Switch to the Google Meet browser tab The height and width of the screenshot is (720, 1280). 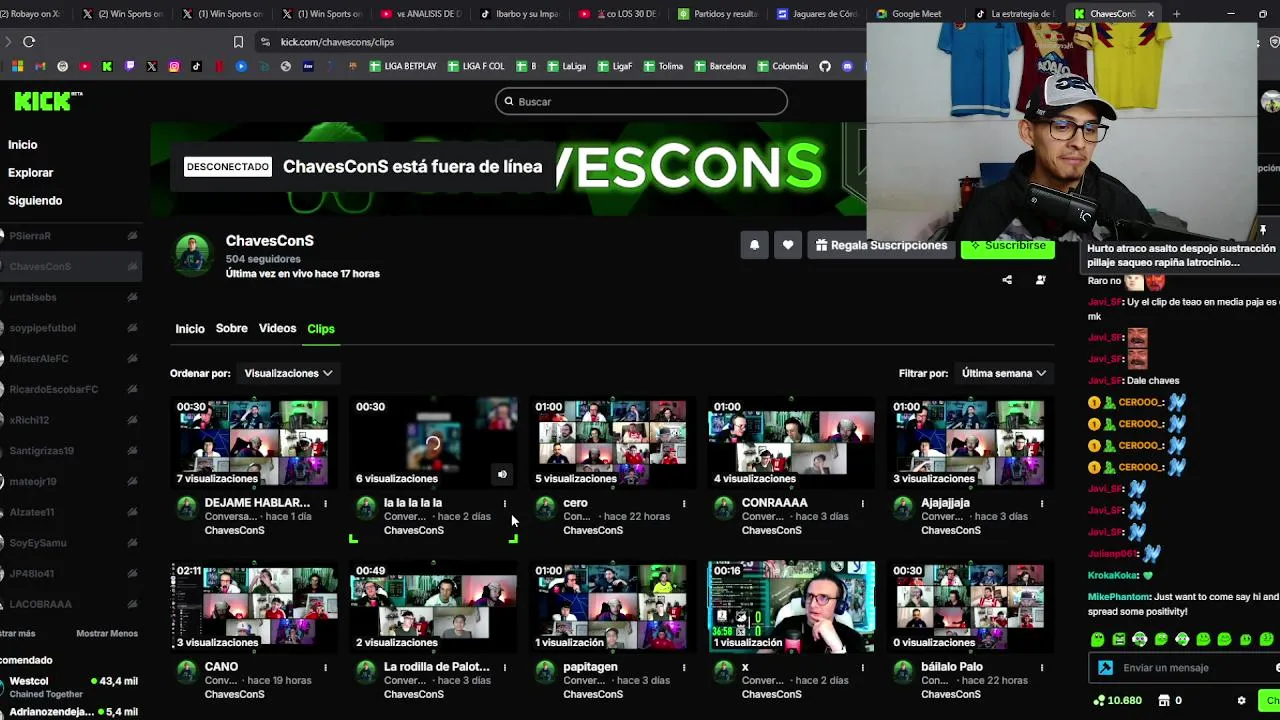pos(916,14)
